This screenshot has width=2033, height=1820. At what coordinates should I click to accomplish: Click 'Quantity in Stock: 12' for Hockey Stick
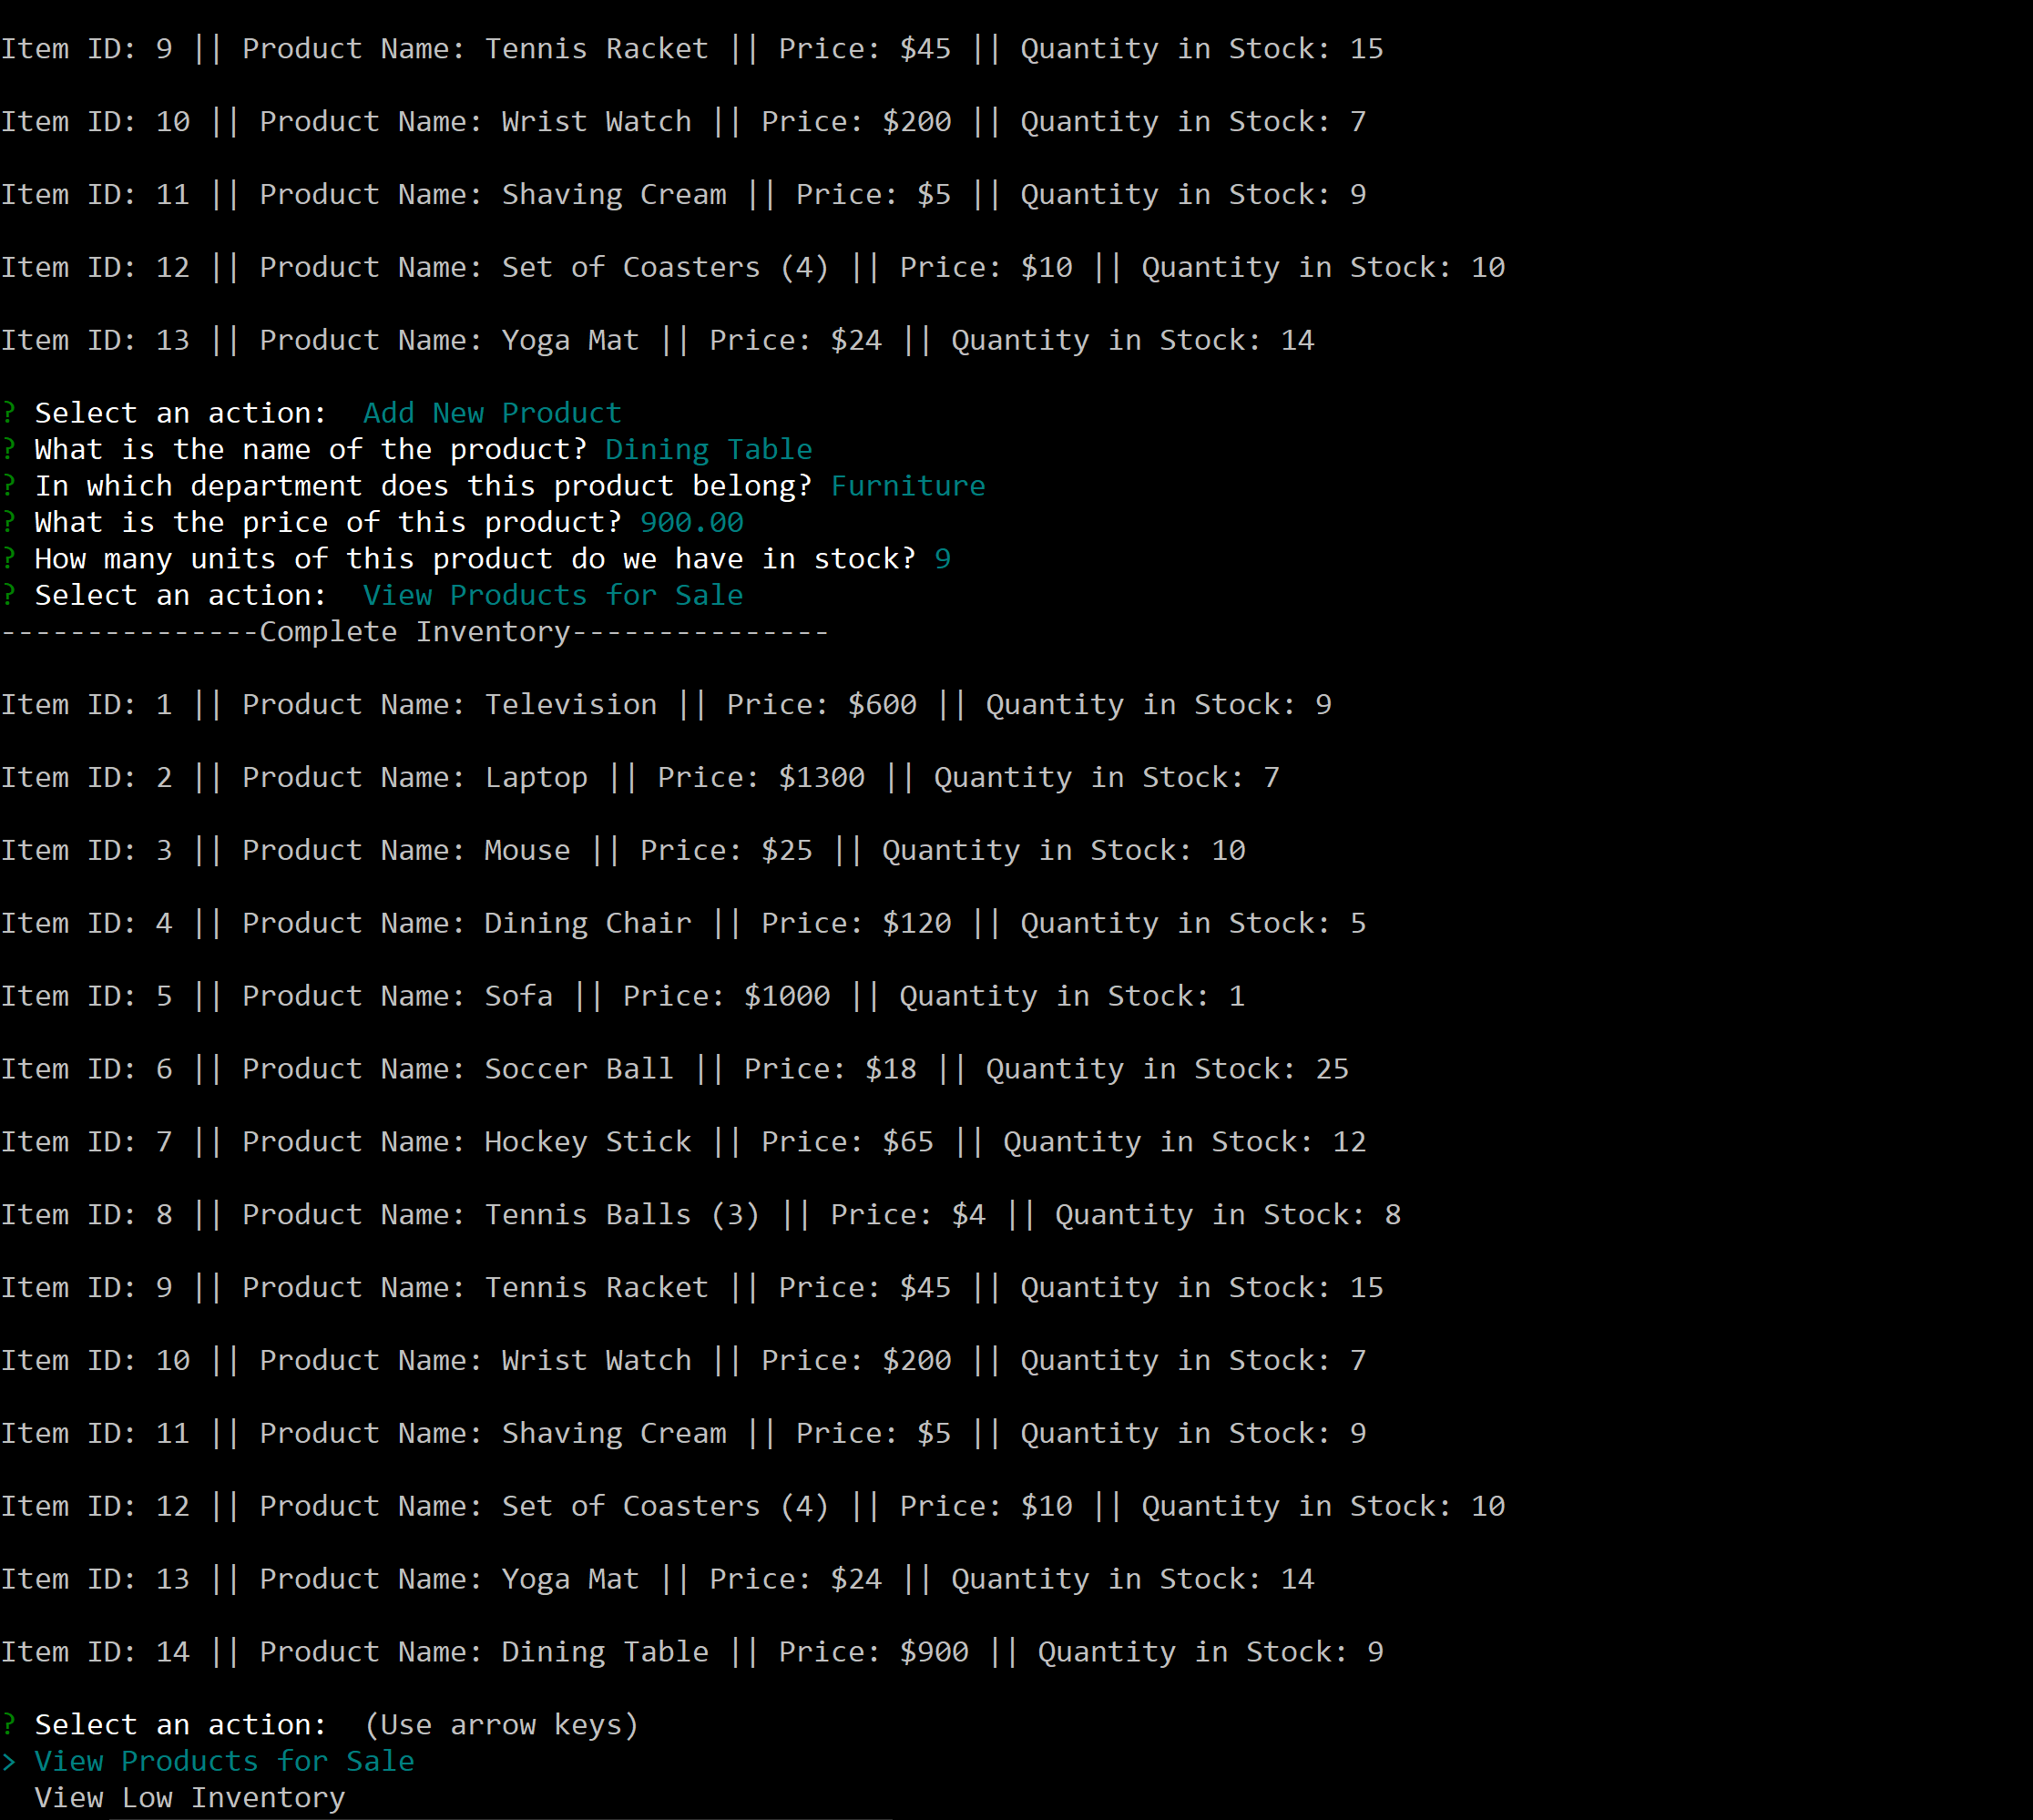1185,1141
